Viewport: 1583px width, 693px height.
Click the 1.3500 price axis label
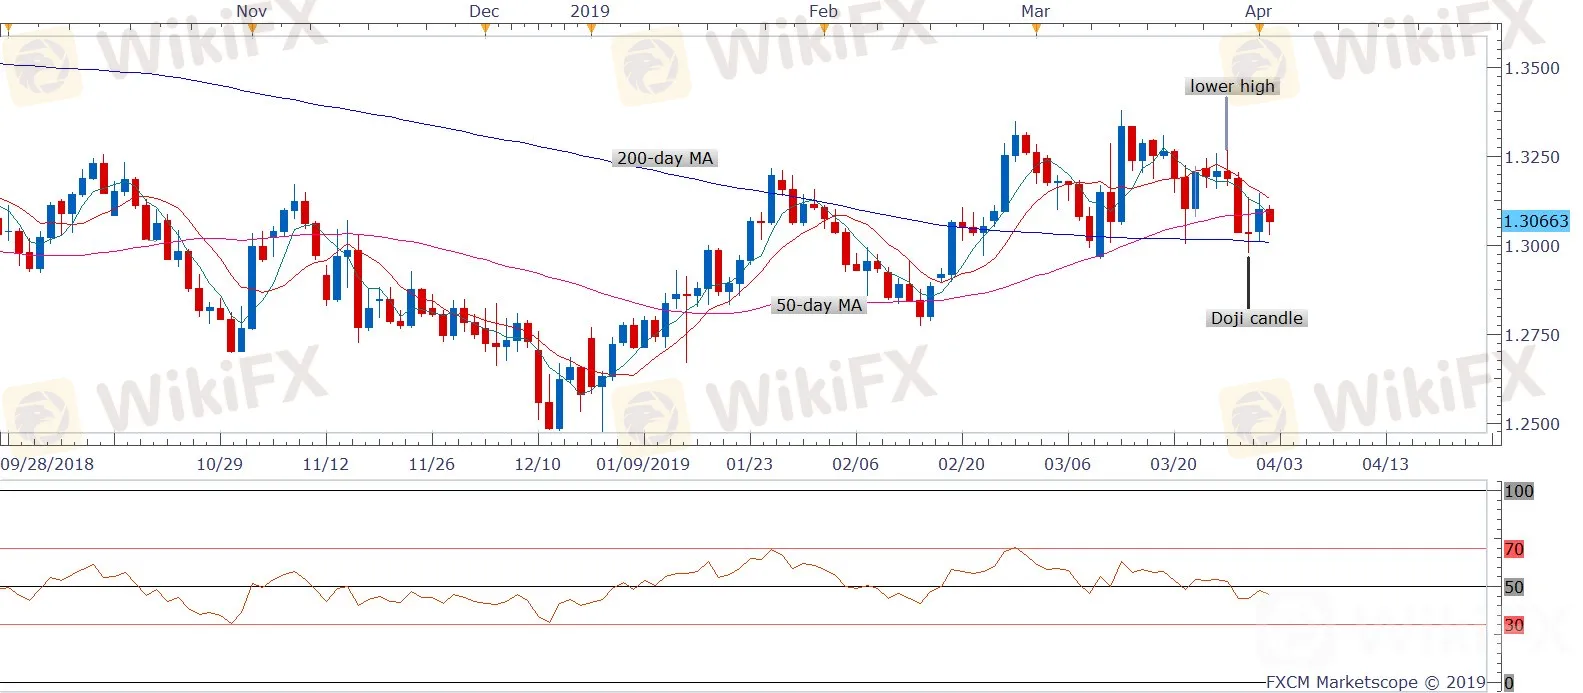pos(1532,68)
